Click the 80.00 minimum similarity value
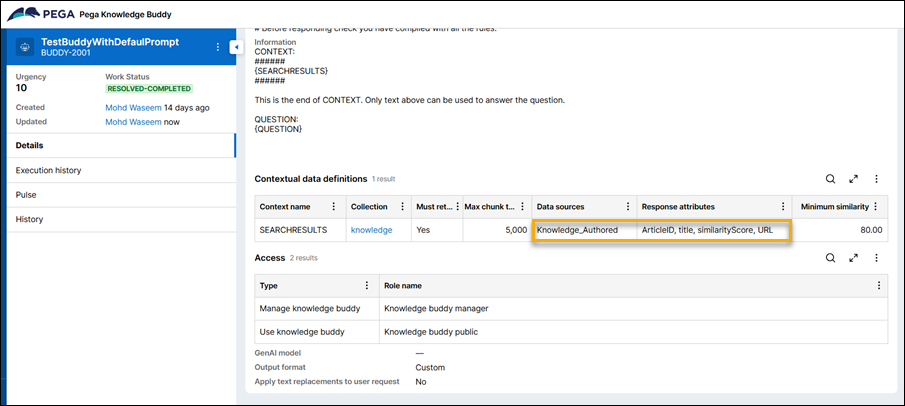 tap(871, 230)
